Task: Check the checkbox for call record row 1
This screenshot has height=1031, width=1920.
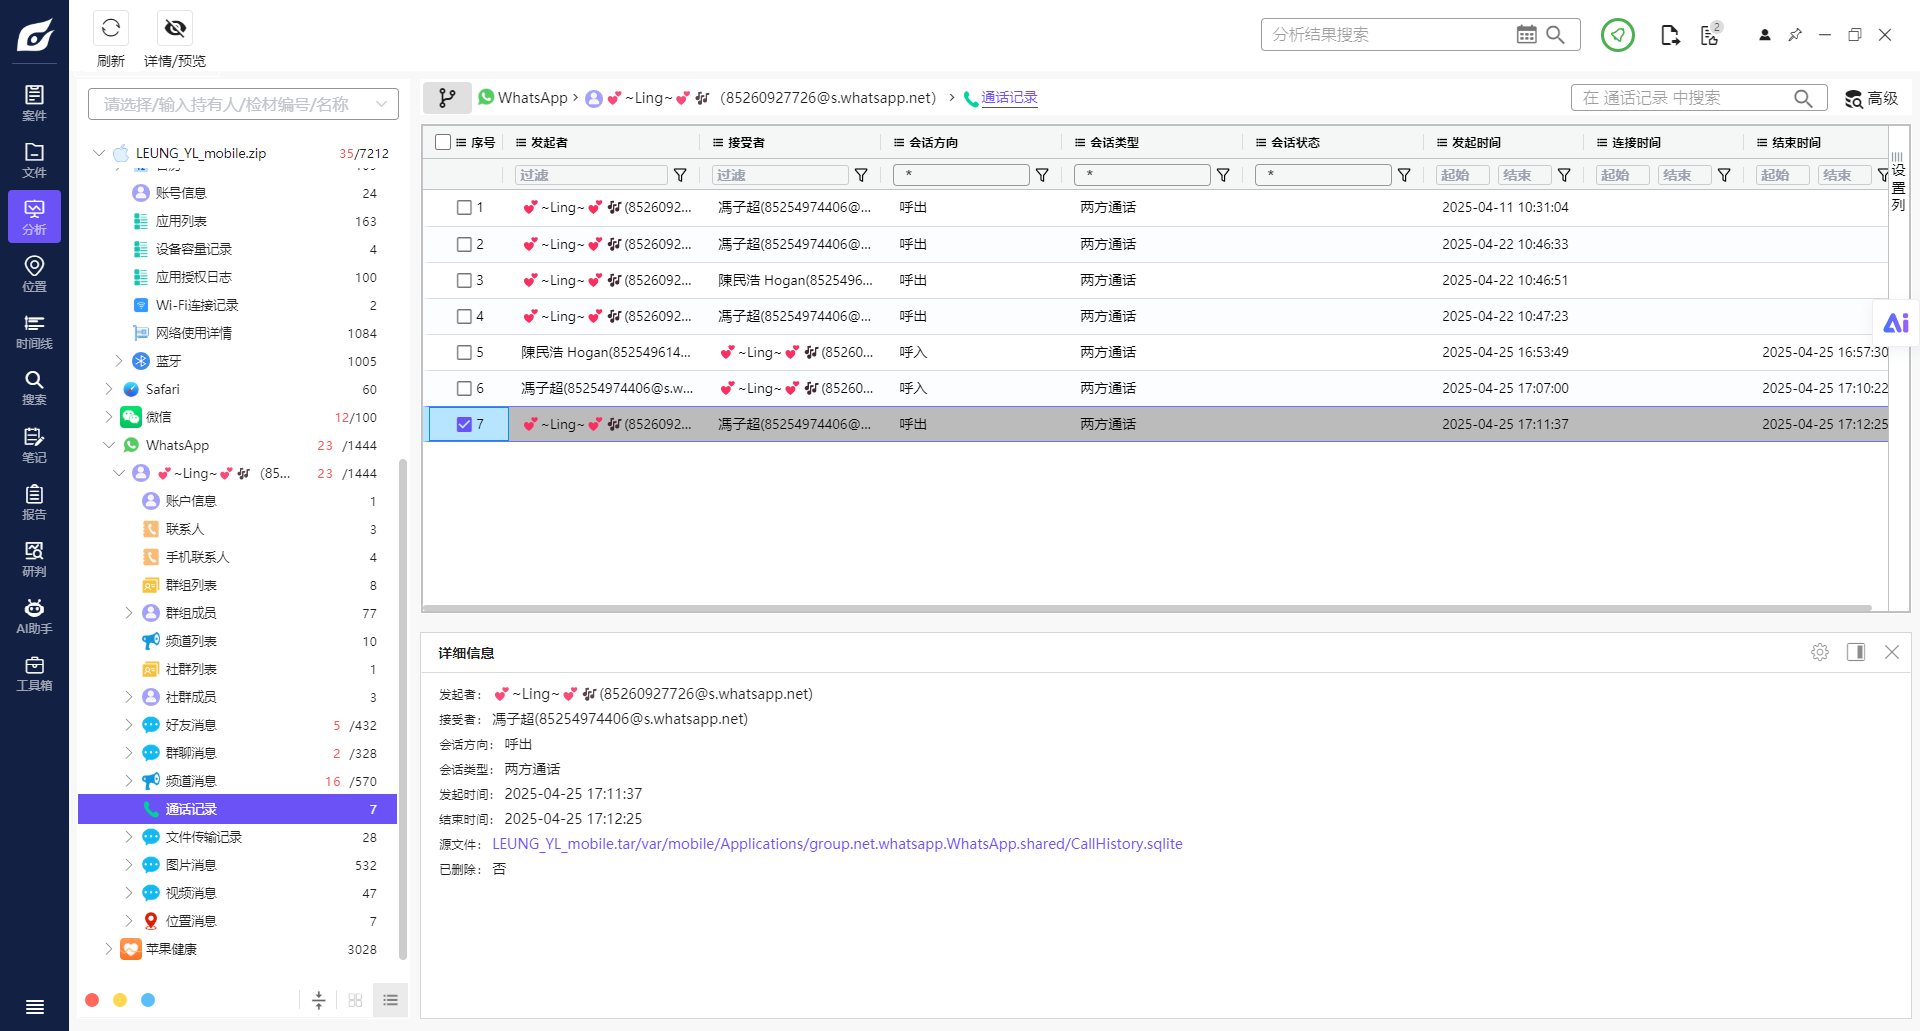Action: 464,208
